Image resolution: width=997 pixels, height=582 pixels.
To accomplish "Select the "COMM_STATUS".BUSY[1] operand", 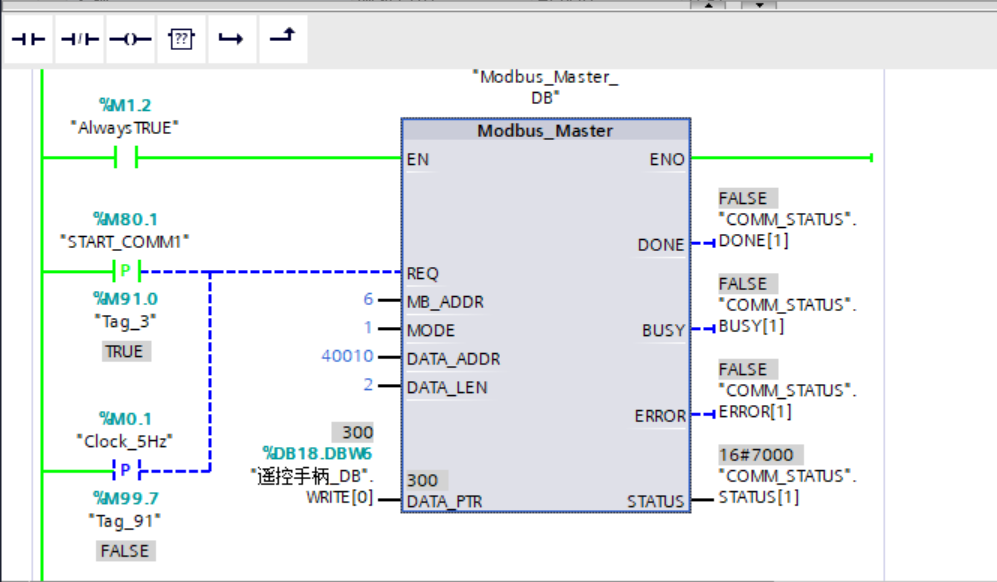I will point(787,315).
